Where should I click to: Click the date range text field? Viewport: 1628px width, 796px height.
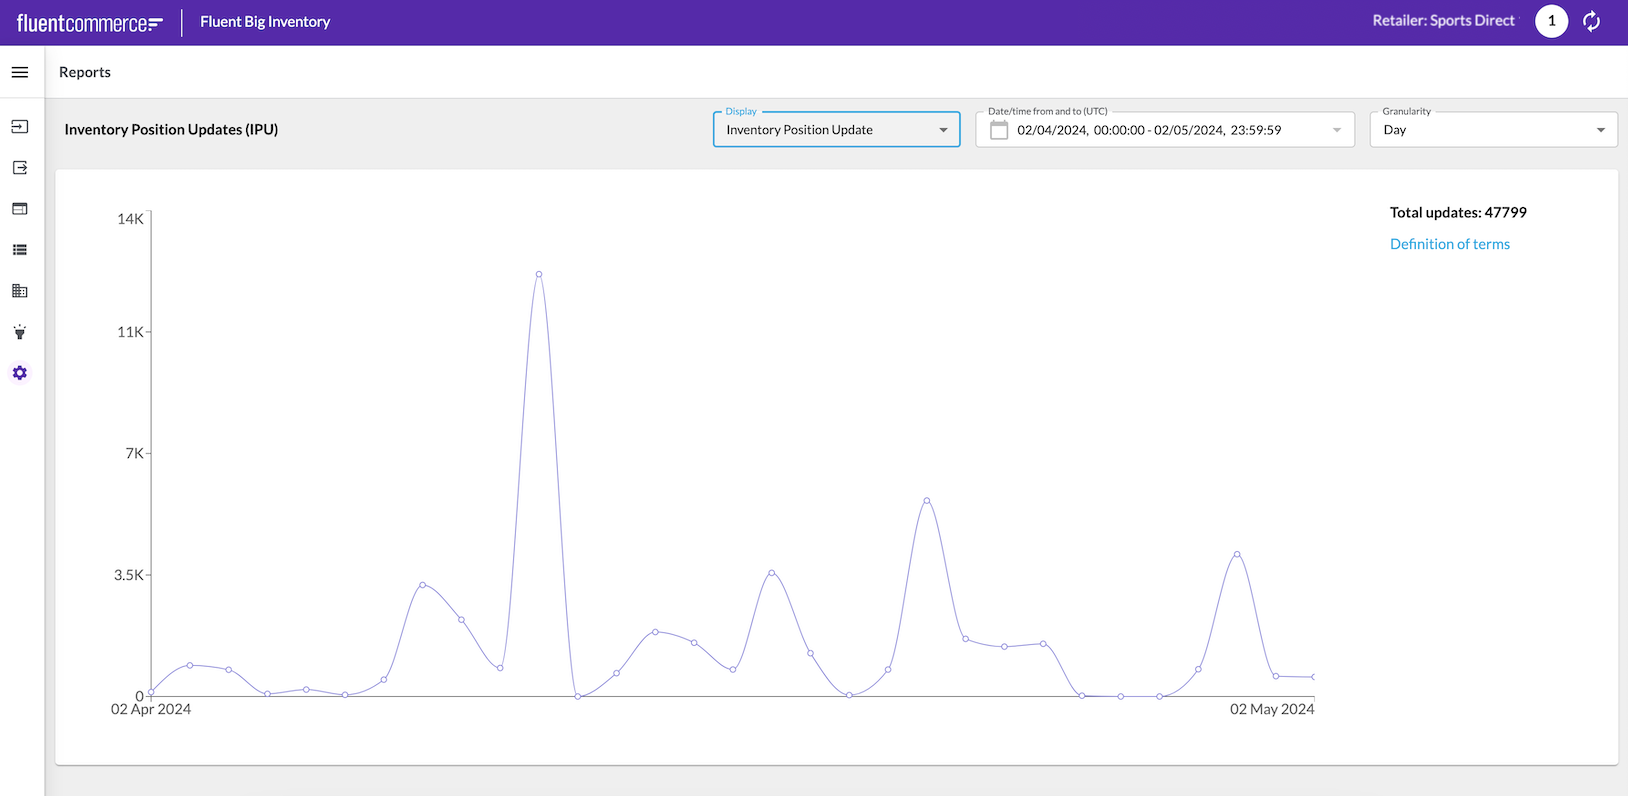coord(1149,130)
